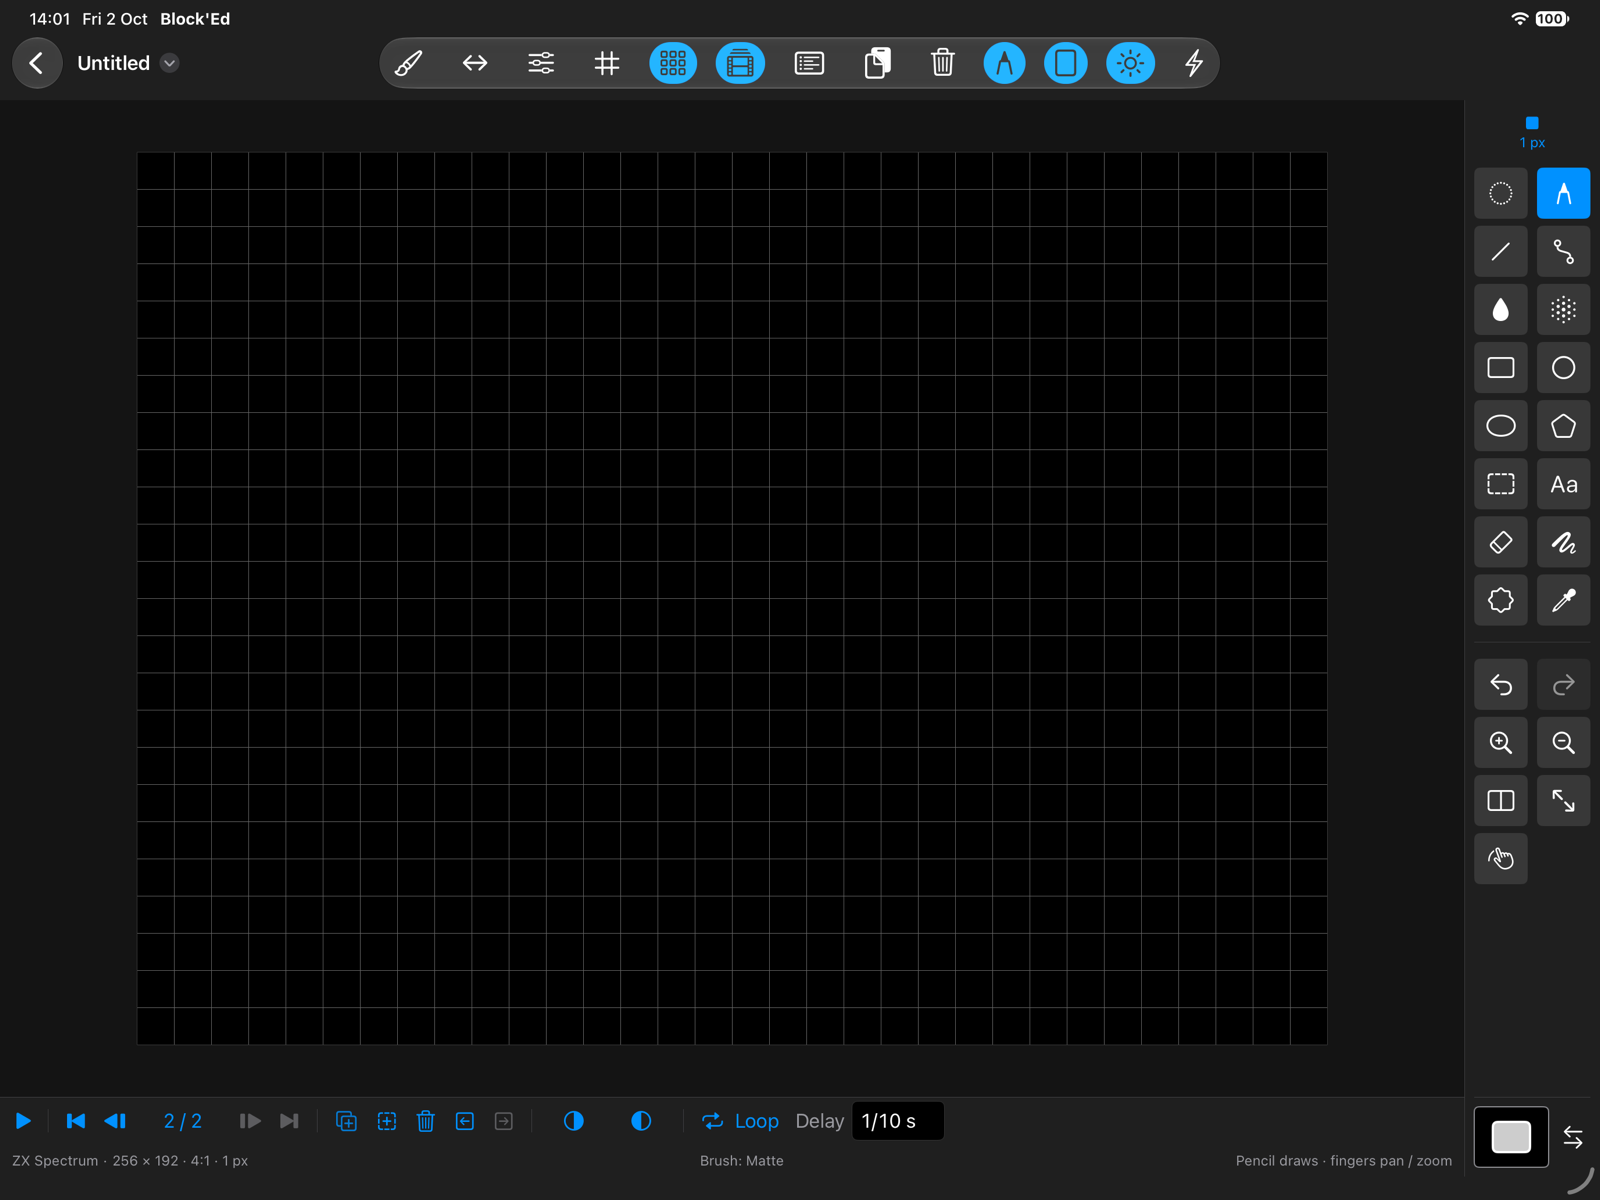Image resolution: width=1600 pixels, height=1200 pixels.
Task: Activate the Aa text tool
Action: [1563, 484]
